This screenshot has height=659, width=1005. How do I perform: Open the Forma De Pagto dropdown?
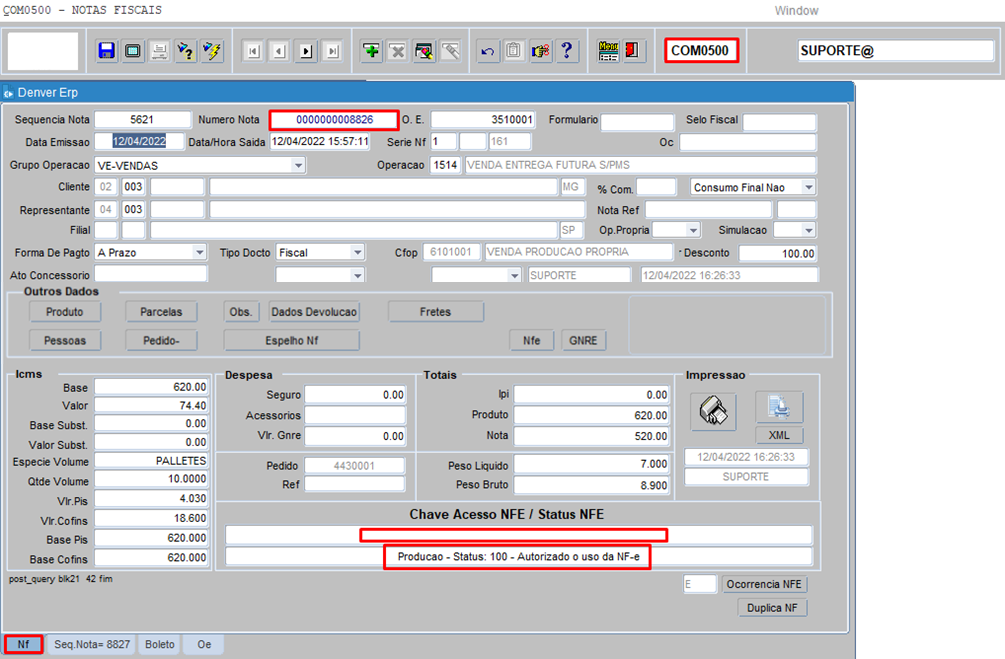click(200, 253)
